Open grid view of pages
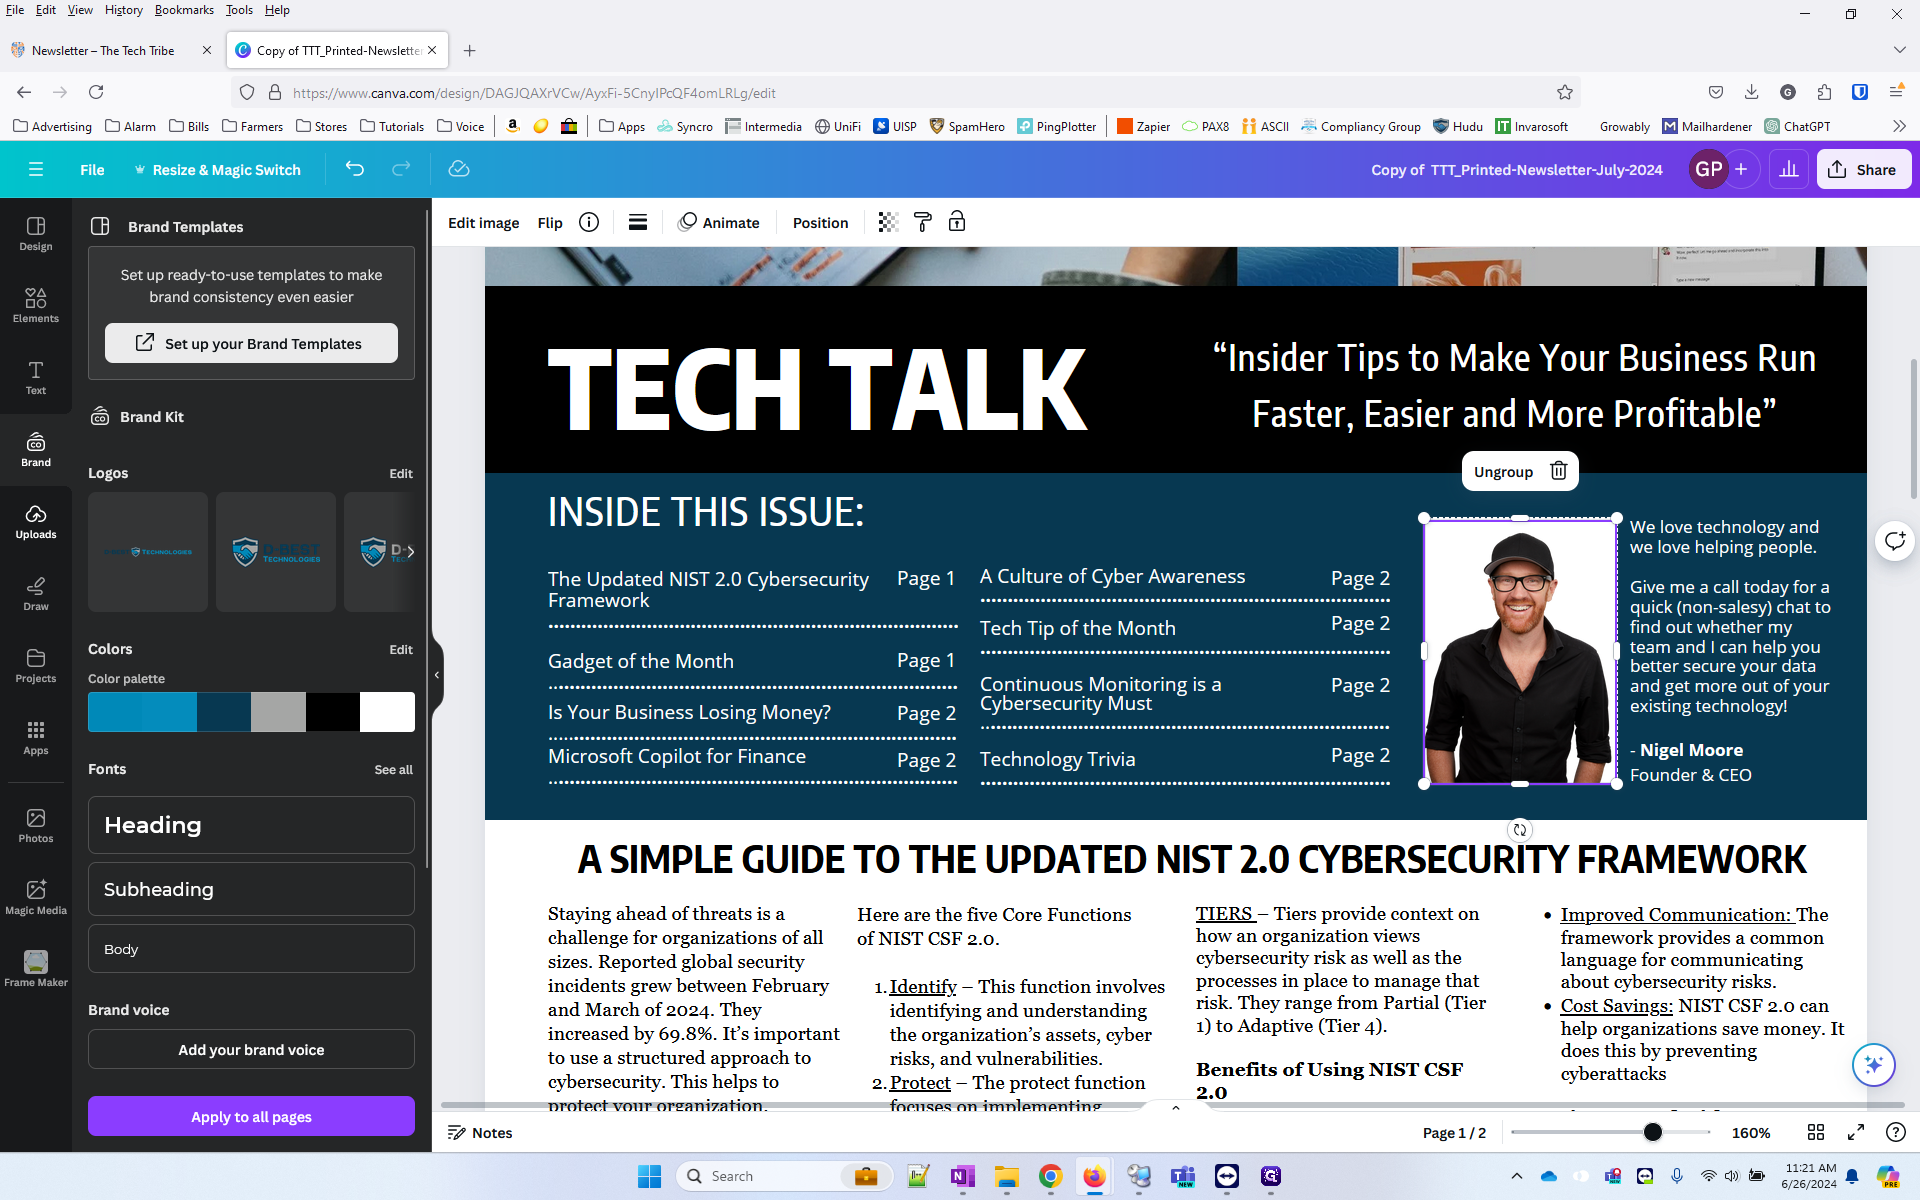The width and height of the screenshot is (1920, 1200). 1816,1132
